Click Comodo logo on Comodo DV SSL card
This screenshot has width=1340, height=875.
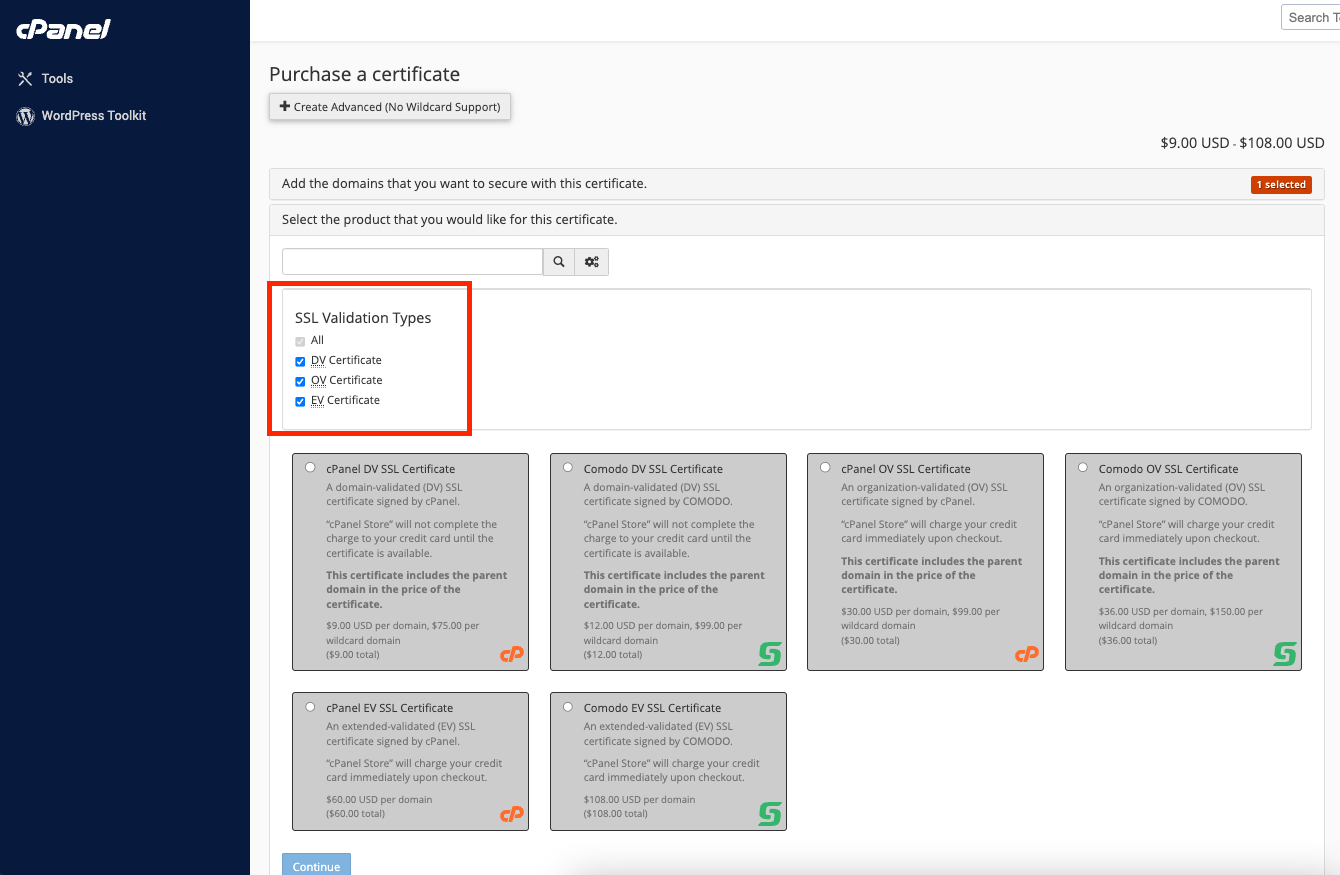click(x=769, y=655)
